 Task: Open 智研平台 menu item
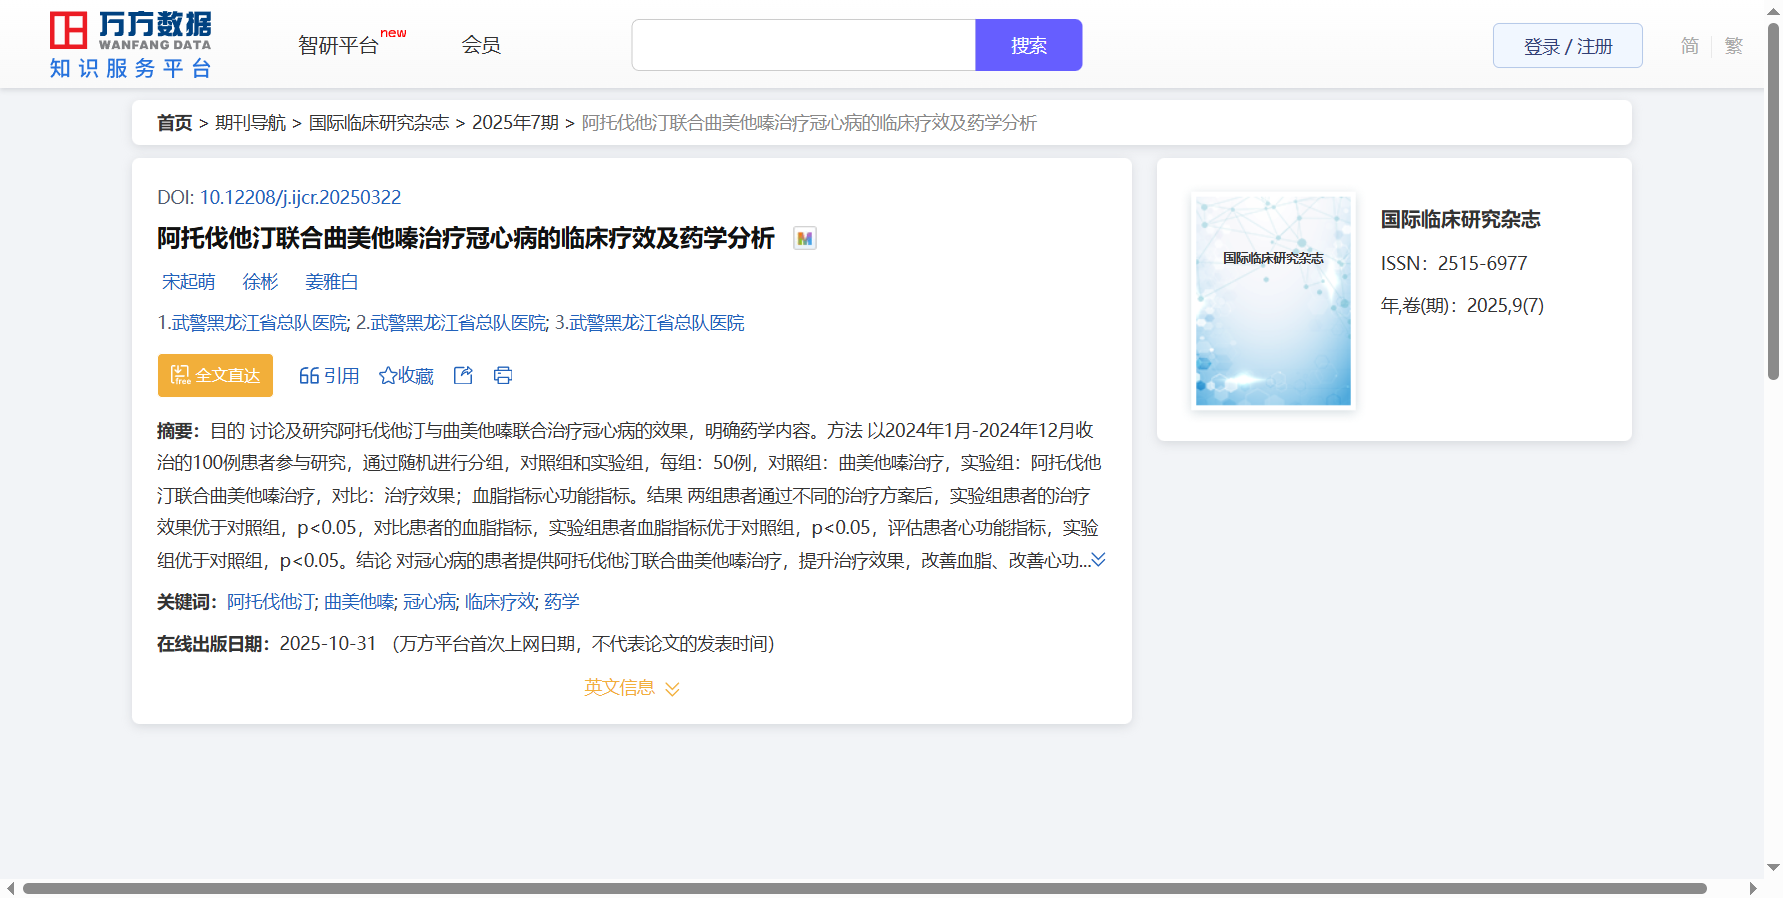click(339, 45)
